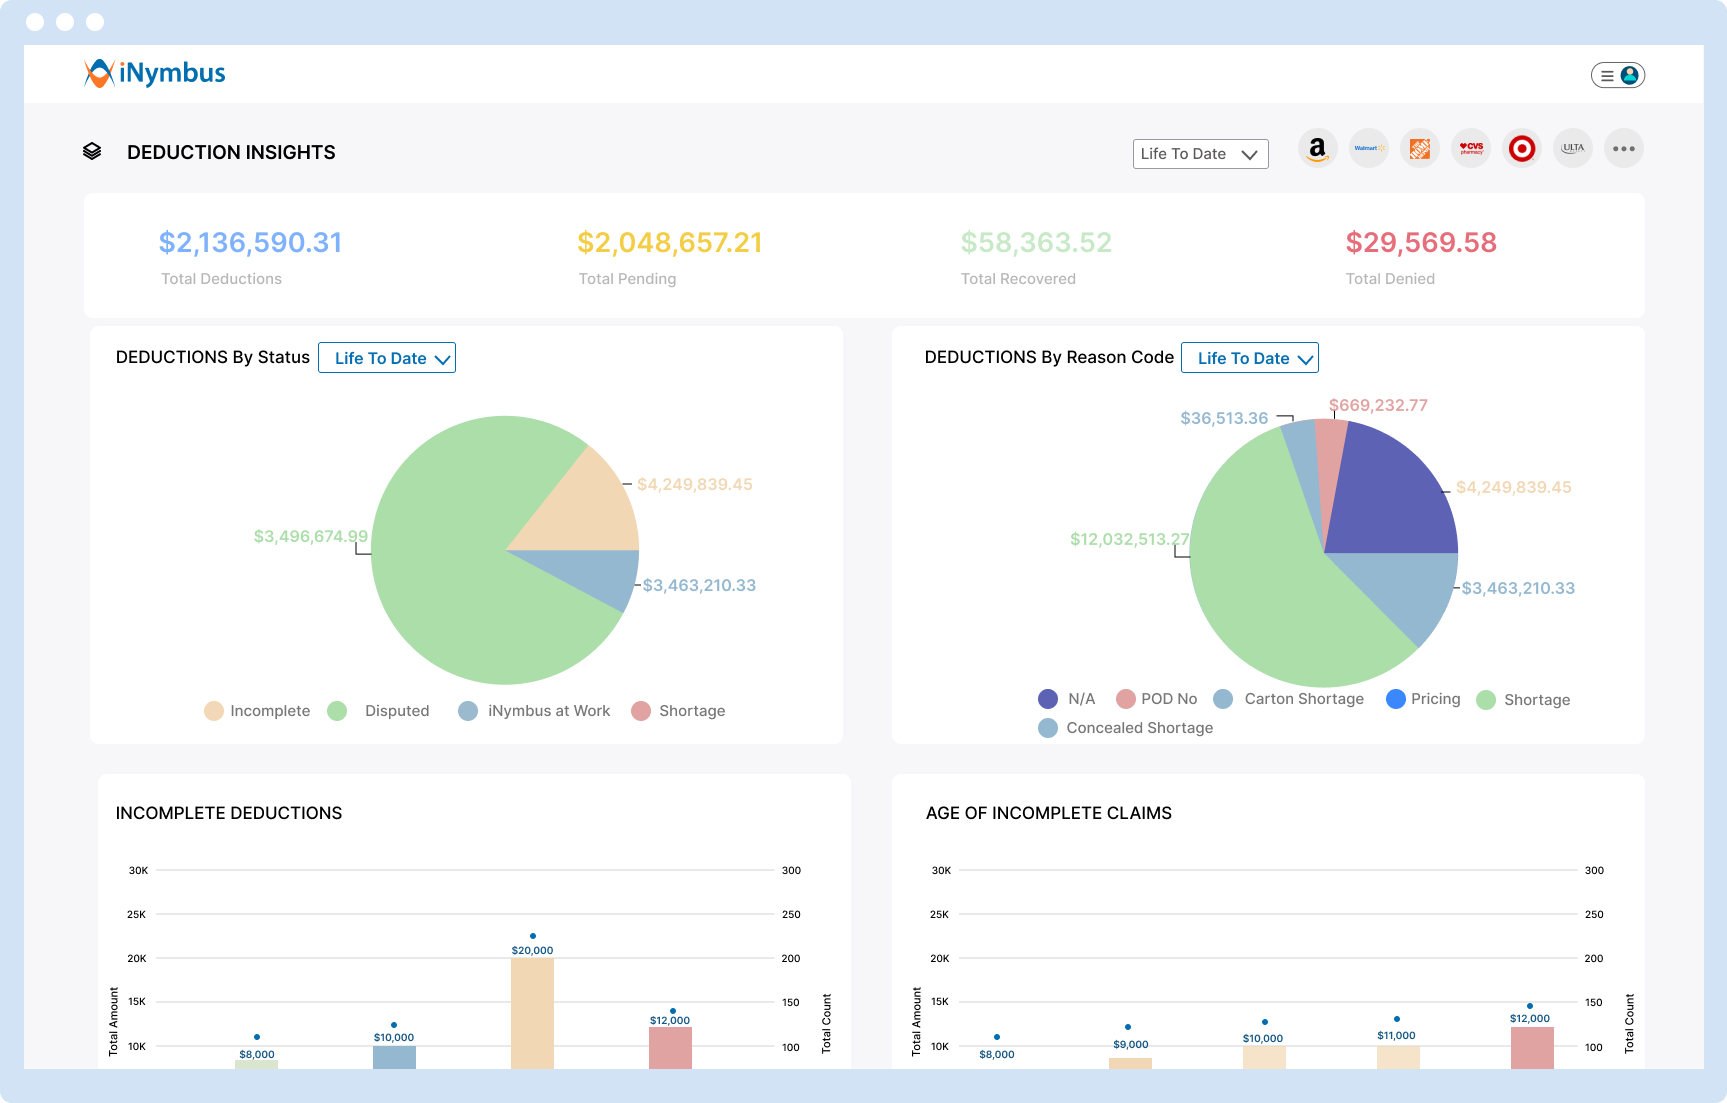Image resolution: width=1727 pixels, height=1103 pixels.
Task: Toggle the N/A legend in Reason Code chart
Action: coord(1069,698)
